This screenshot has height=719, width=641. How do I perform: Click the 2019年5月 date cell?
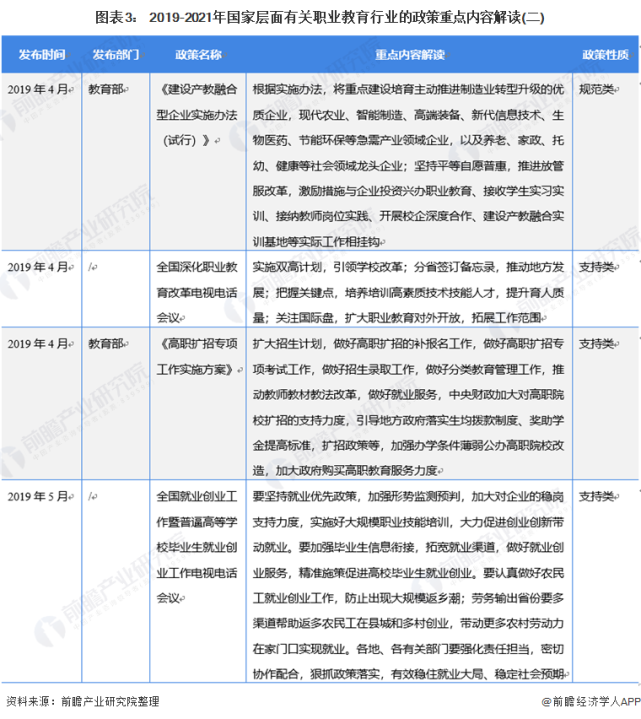(x=38, y=496)
